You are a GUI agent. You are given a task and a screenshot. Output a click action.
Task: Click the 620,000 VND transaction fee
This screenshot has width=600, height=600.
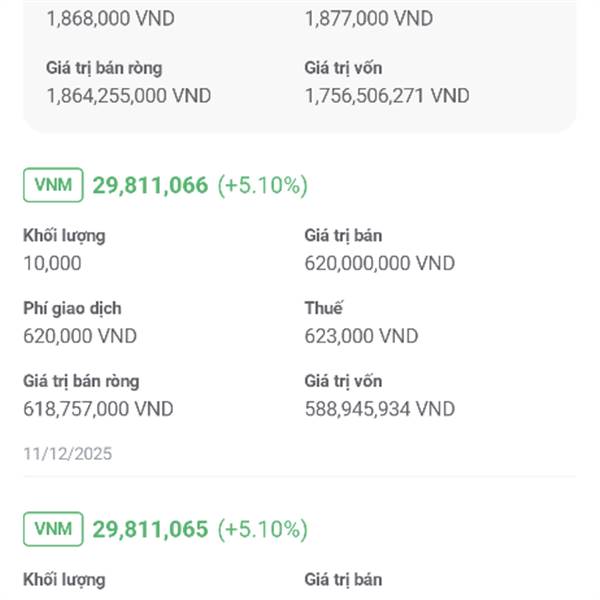[80, 336]
